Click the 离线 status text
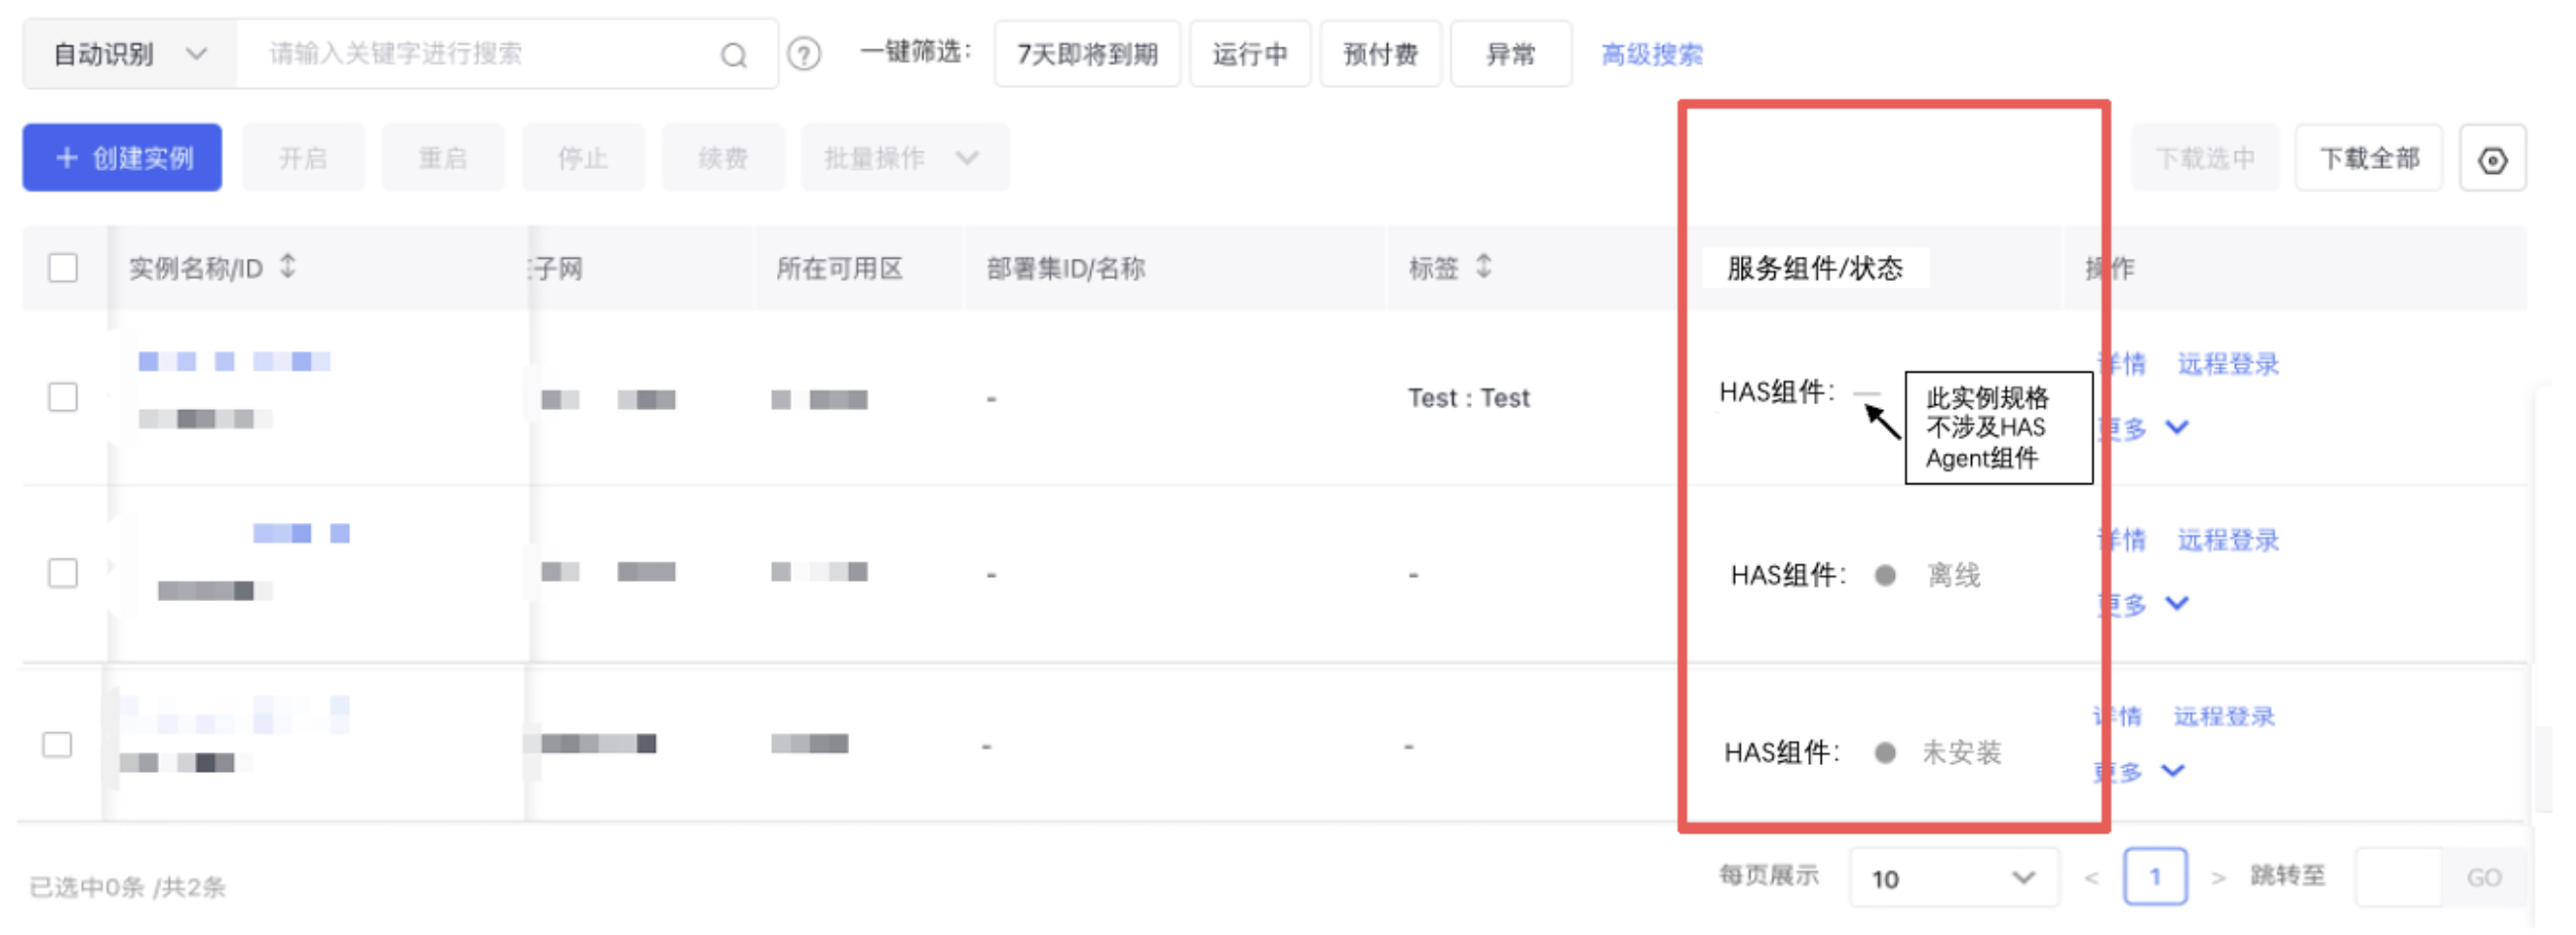 tap(1953, 575)
